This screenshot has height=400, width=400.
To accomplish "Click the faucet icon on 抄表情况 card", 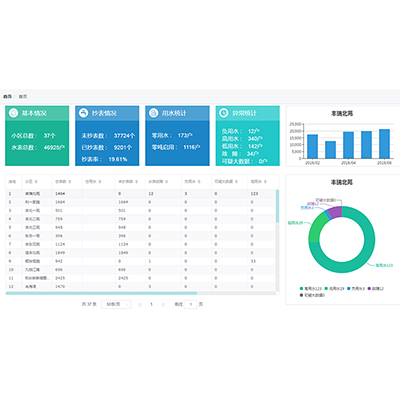I will 83,113.
